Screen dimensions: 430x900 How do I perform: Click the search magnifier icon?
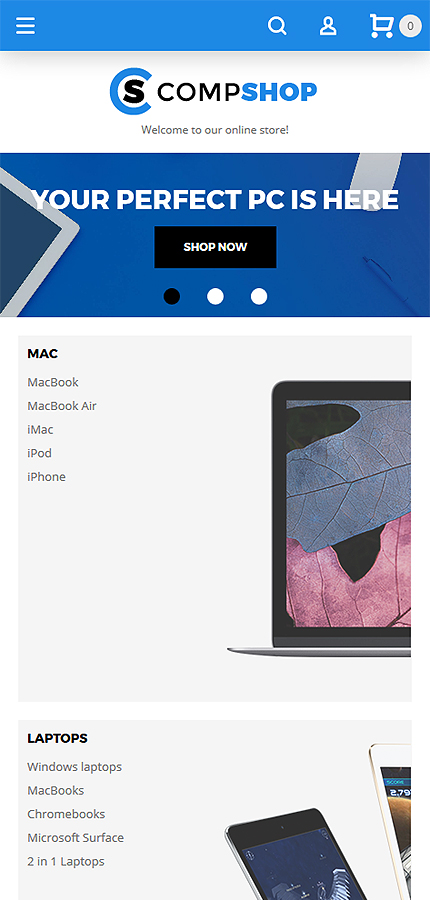click(x=277, y=26)
